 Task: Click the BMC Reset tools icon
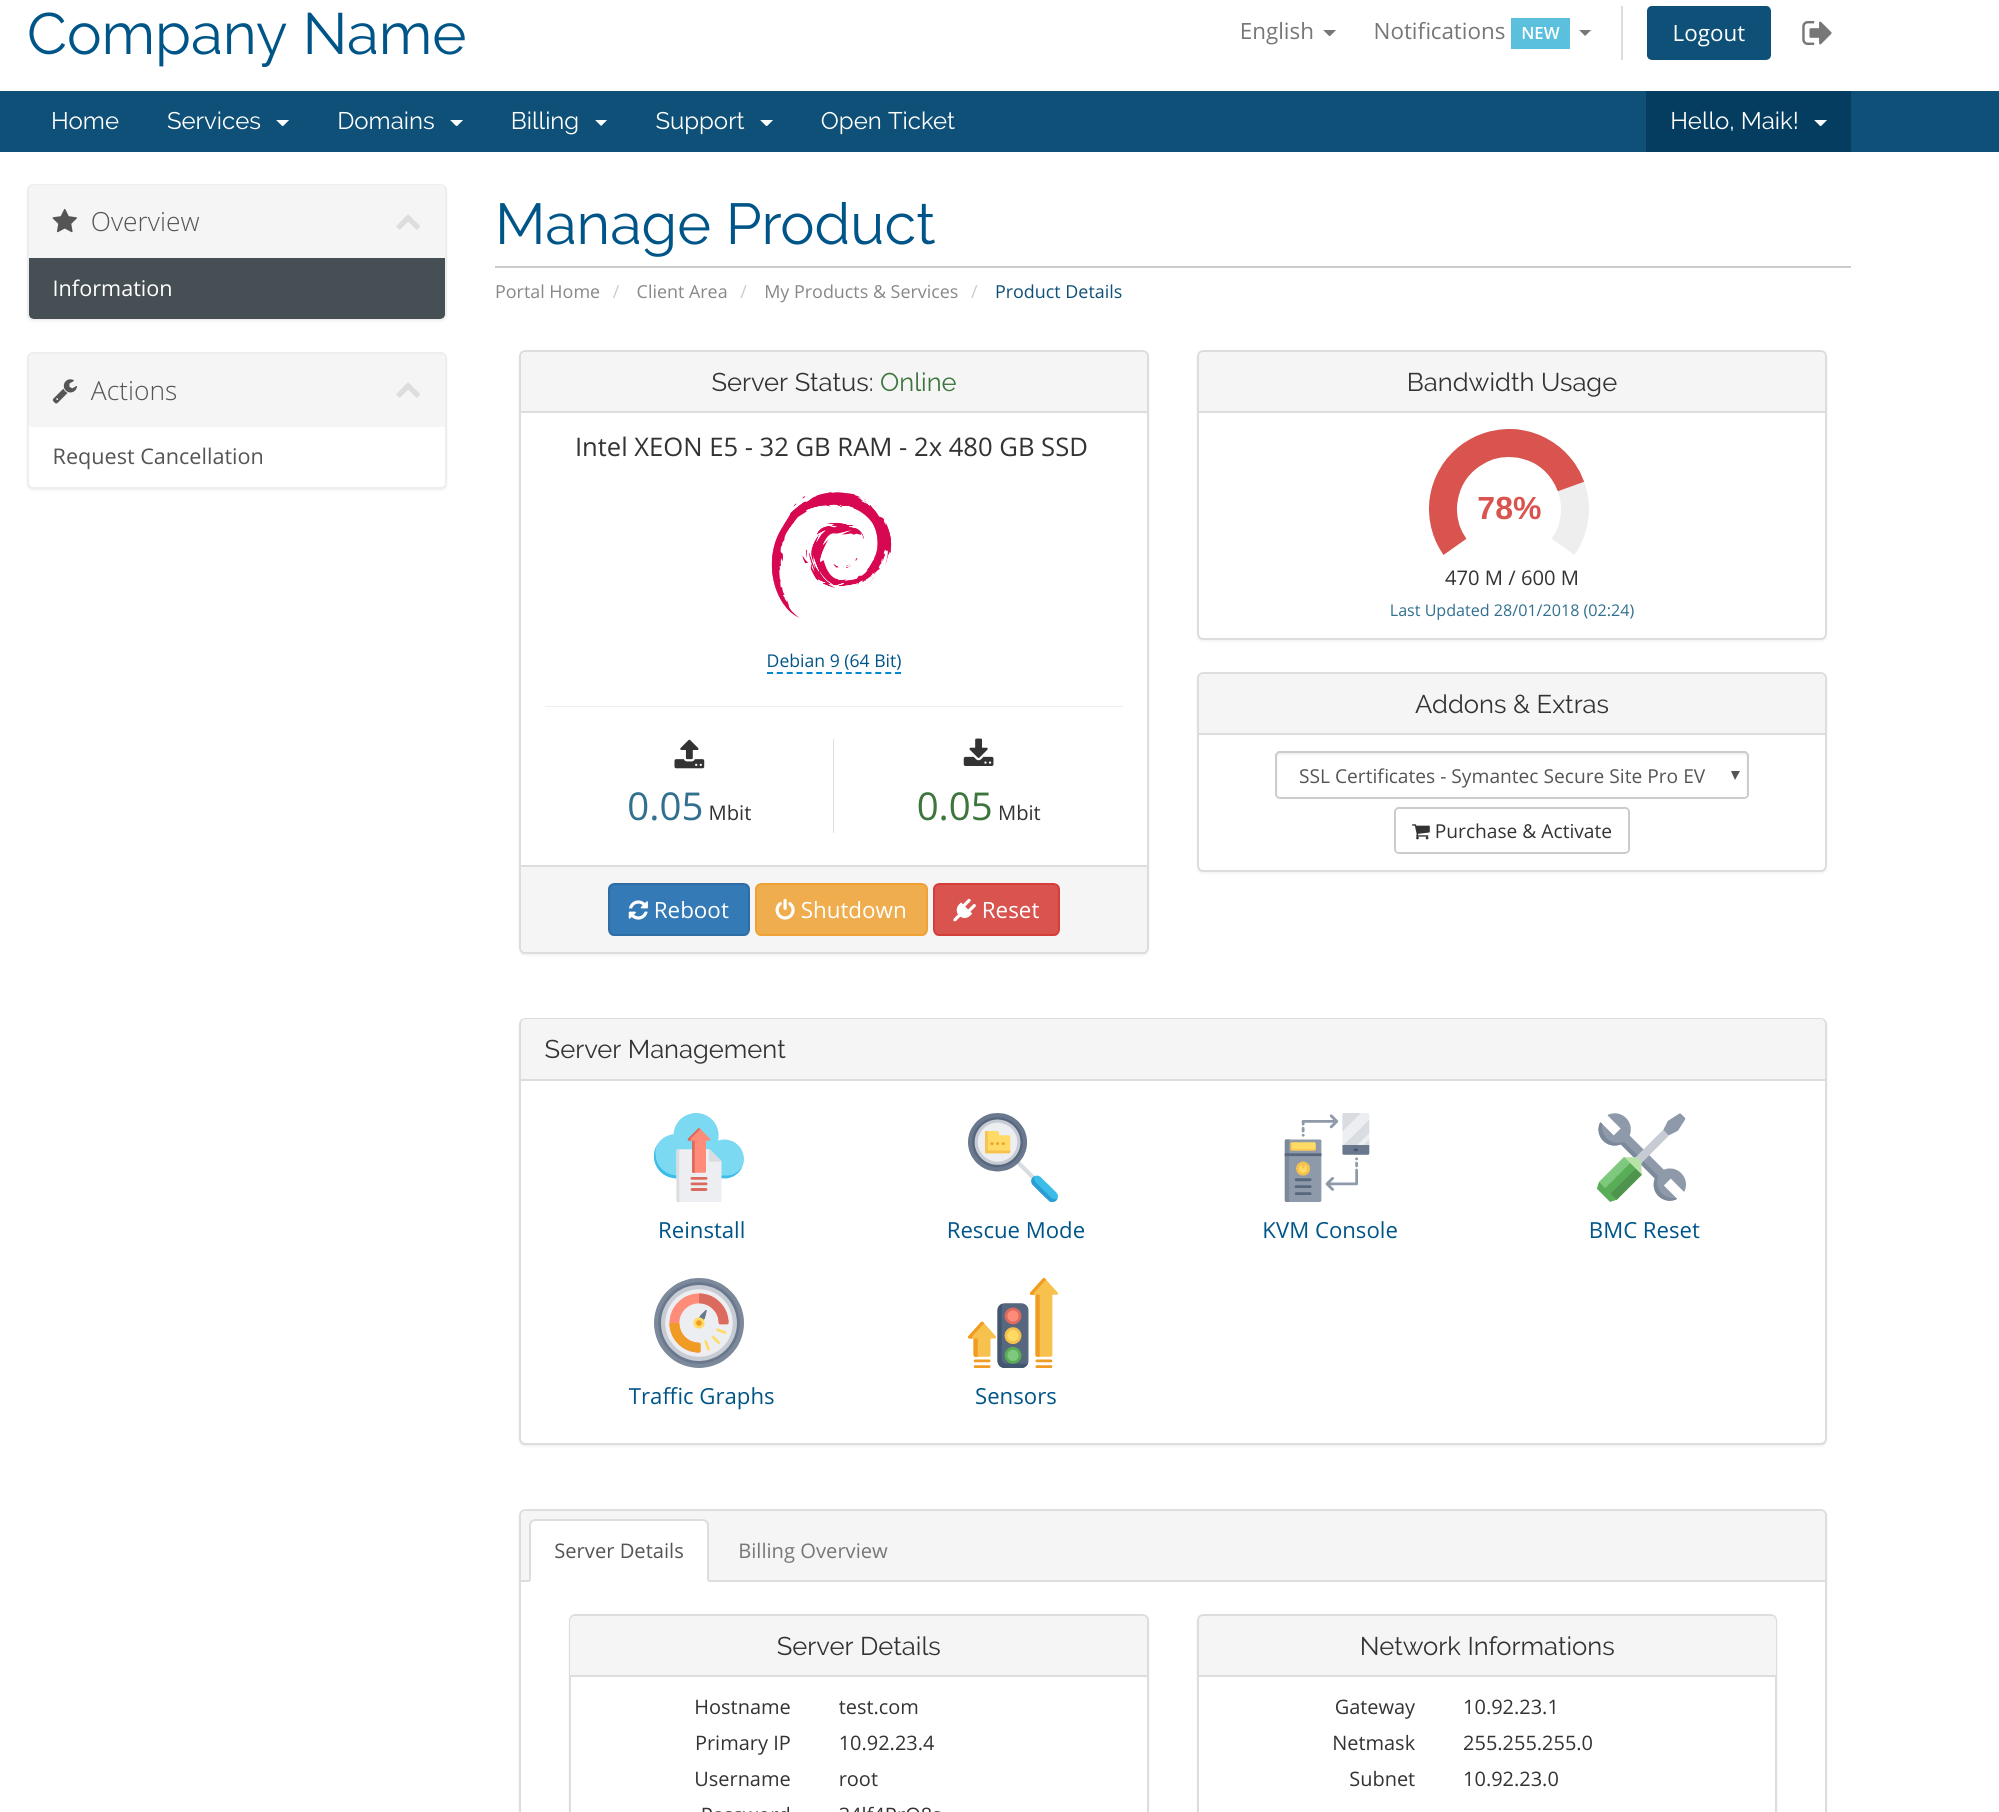[1642, 1157]
